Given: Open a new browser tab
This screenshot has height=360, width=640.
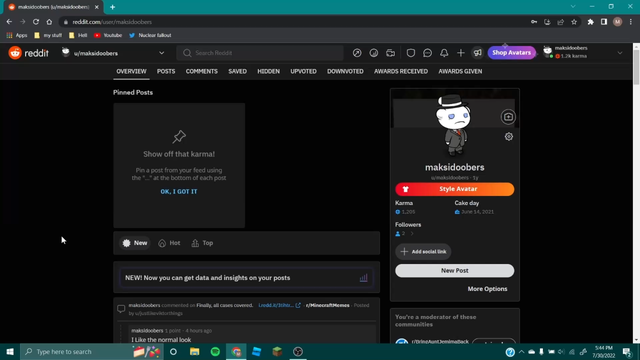Looking at the screenshot, I should 112,7.
